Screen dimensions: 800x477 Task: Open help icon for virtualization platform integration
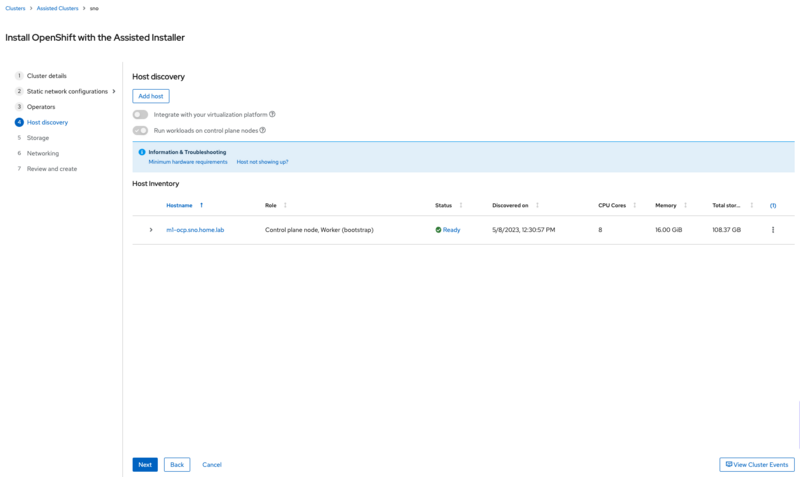click(x=272, y=114)
